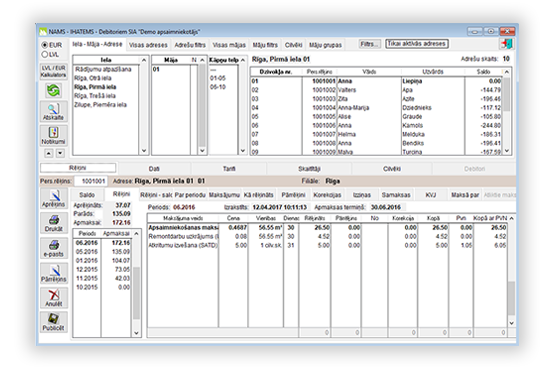Click the exit door icon top right
This screenshot has width=553, height=370.
tap(506, 44)
